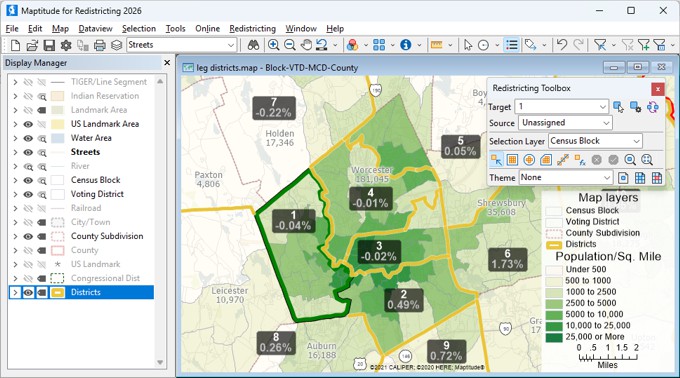Expand the TIGER/Line Segment layer row
Screen dimensions: 680x378
[x=15, y=82]
